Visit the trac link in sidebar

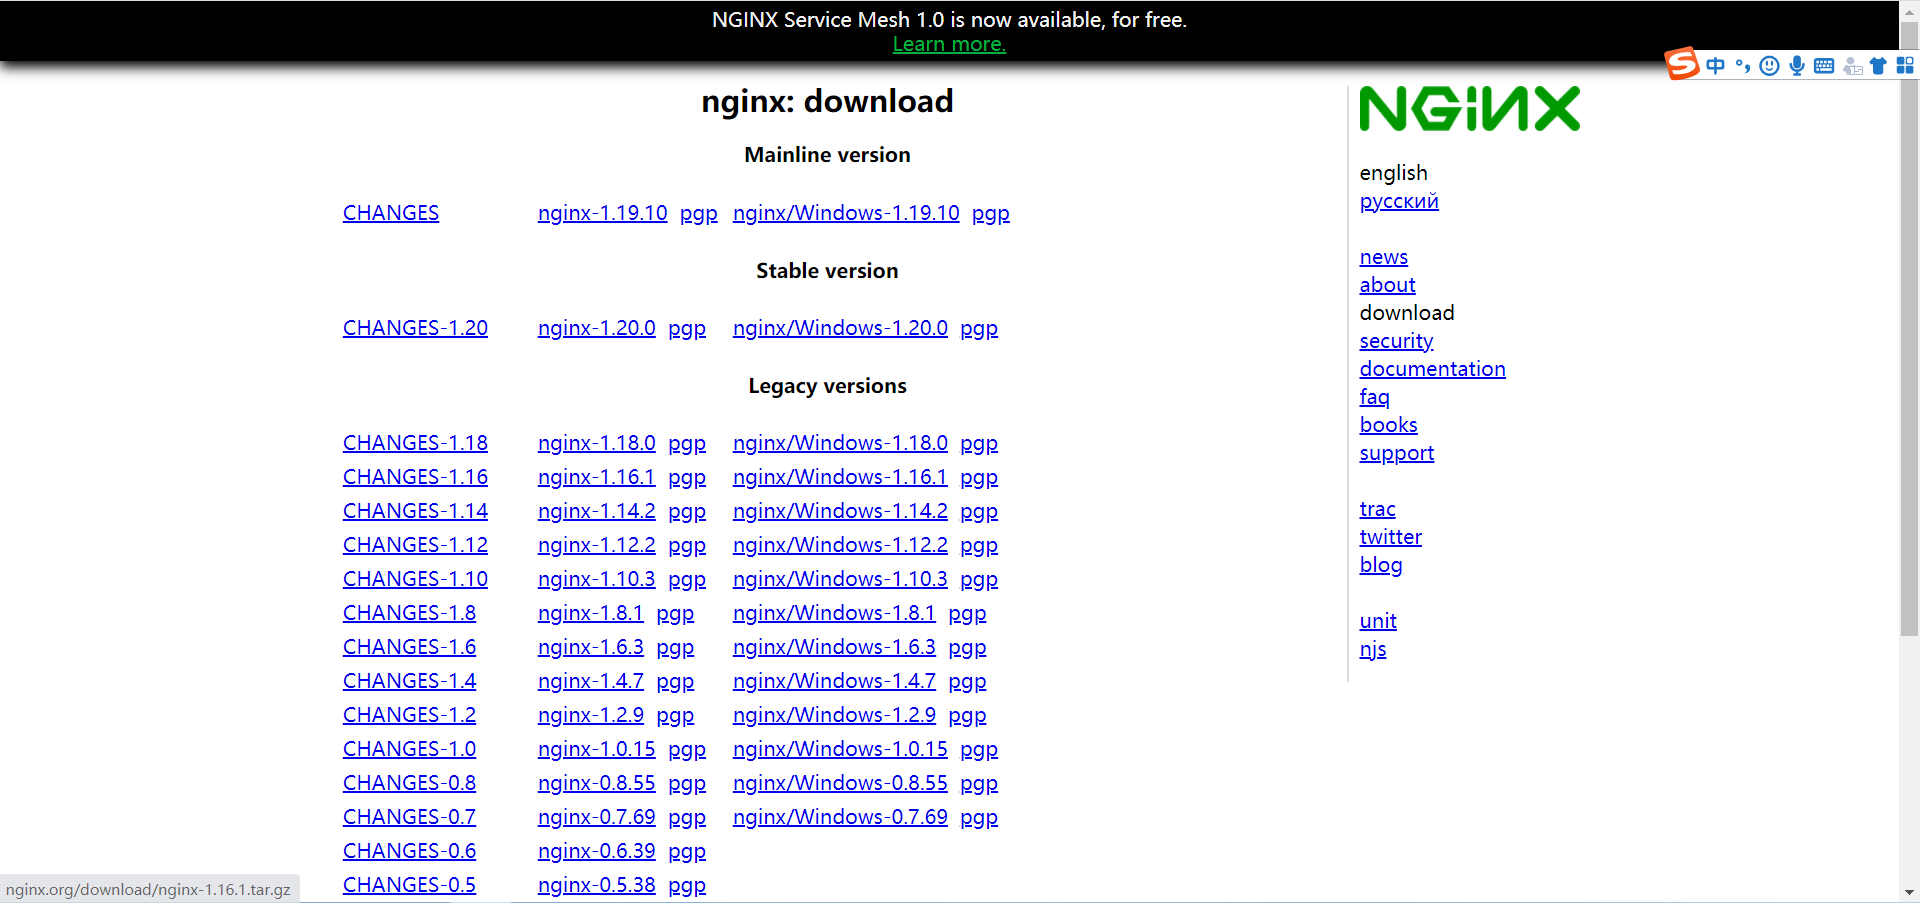(1377, 509)
